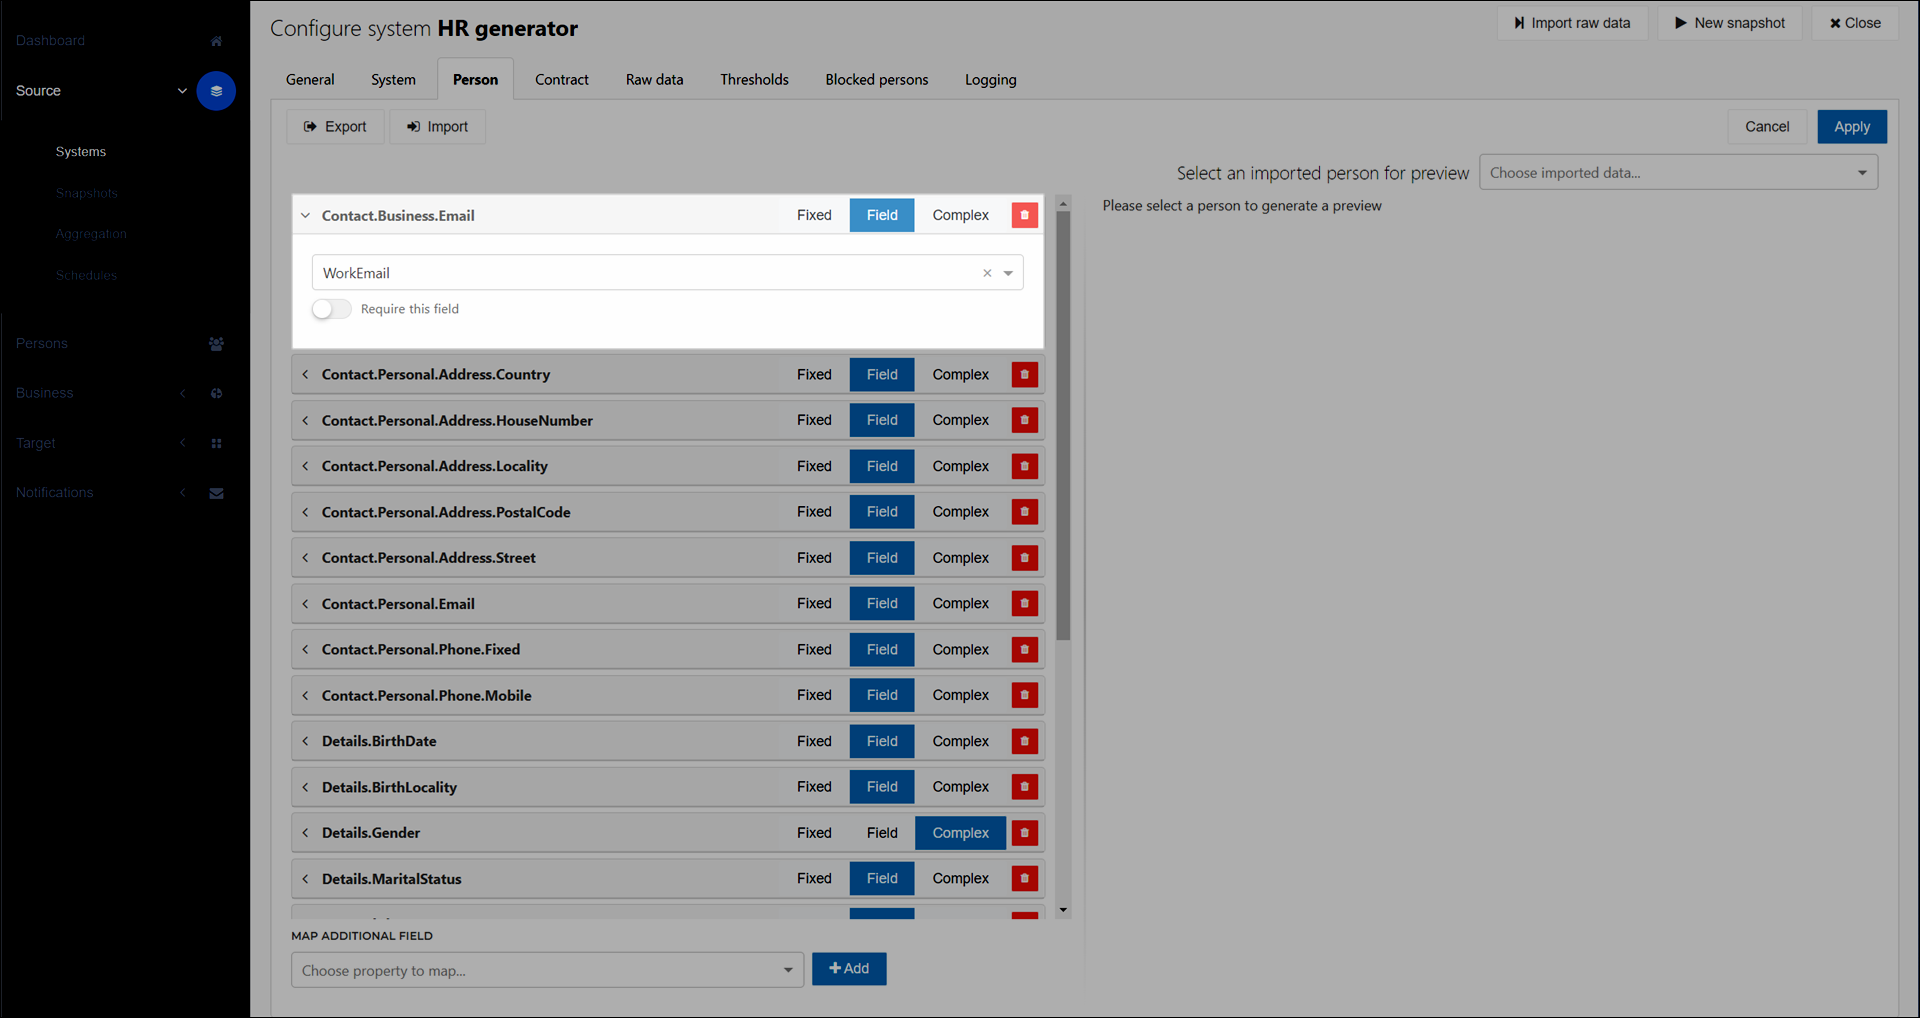Toggle Require this field switch
This screenshot has height=1019, width=1920.
pos(331,309)
